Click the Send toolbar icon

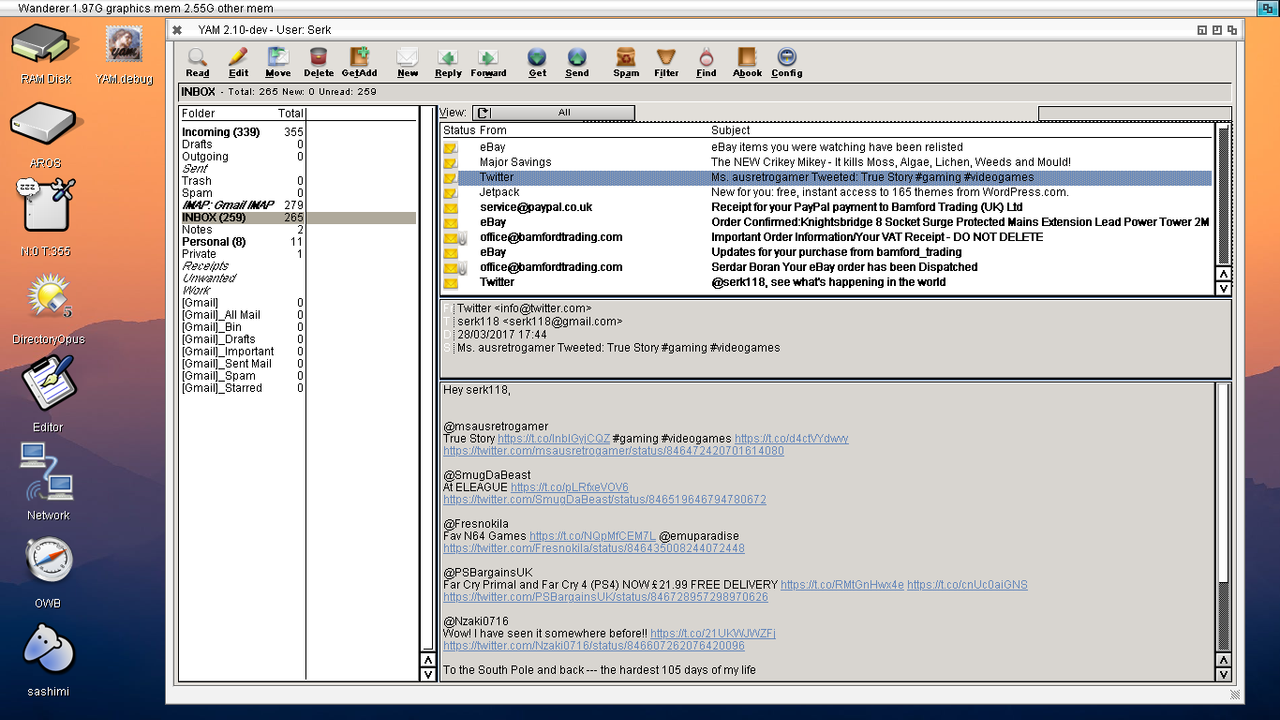tap(577, 62)
